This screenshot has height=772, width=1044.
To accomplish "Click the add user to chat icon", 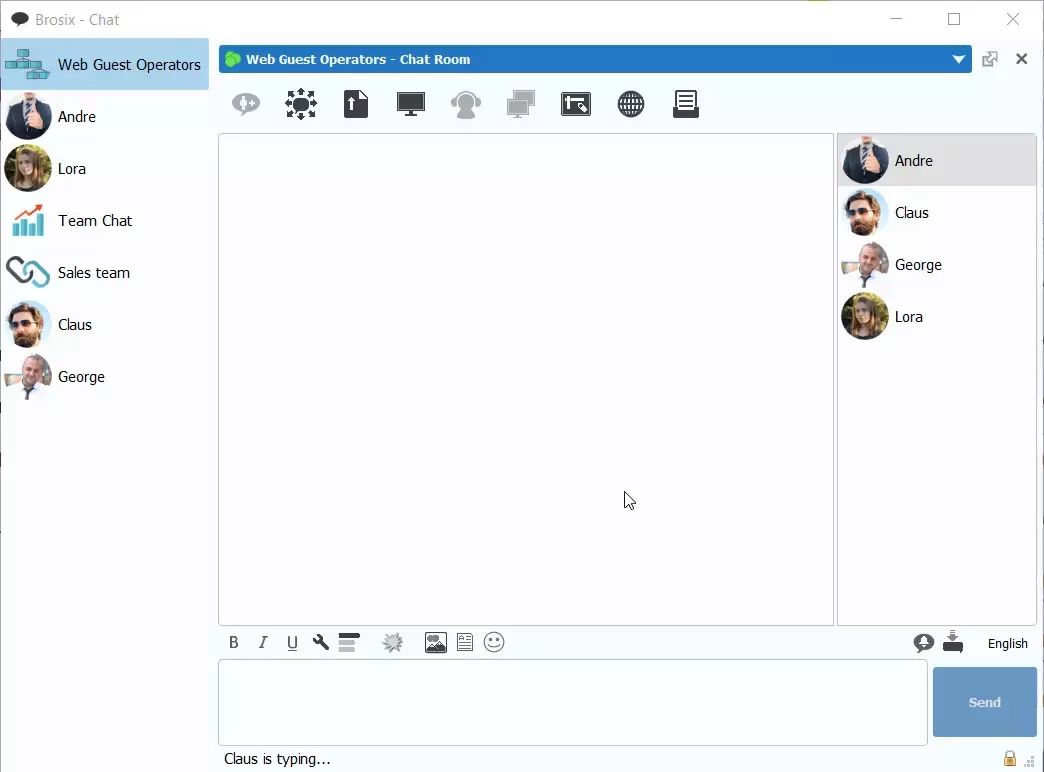I will coord(246,104).
